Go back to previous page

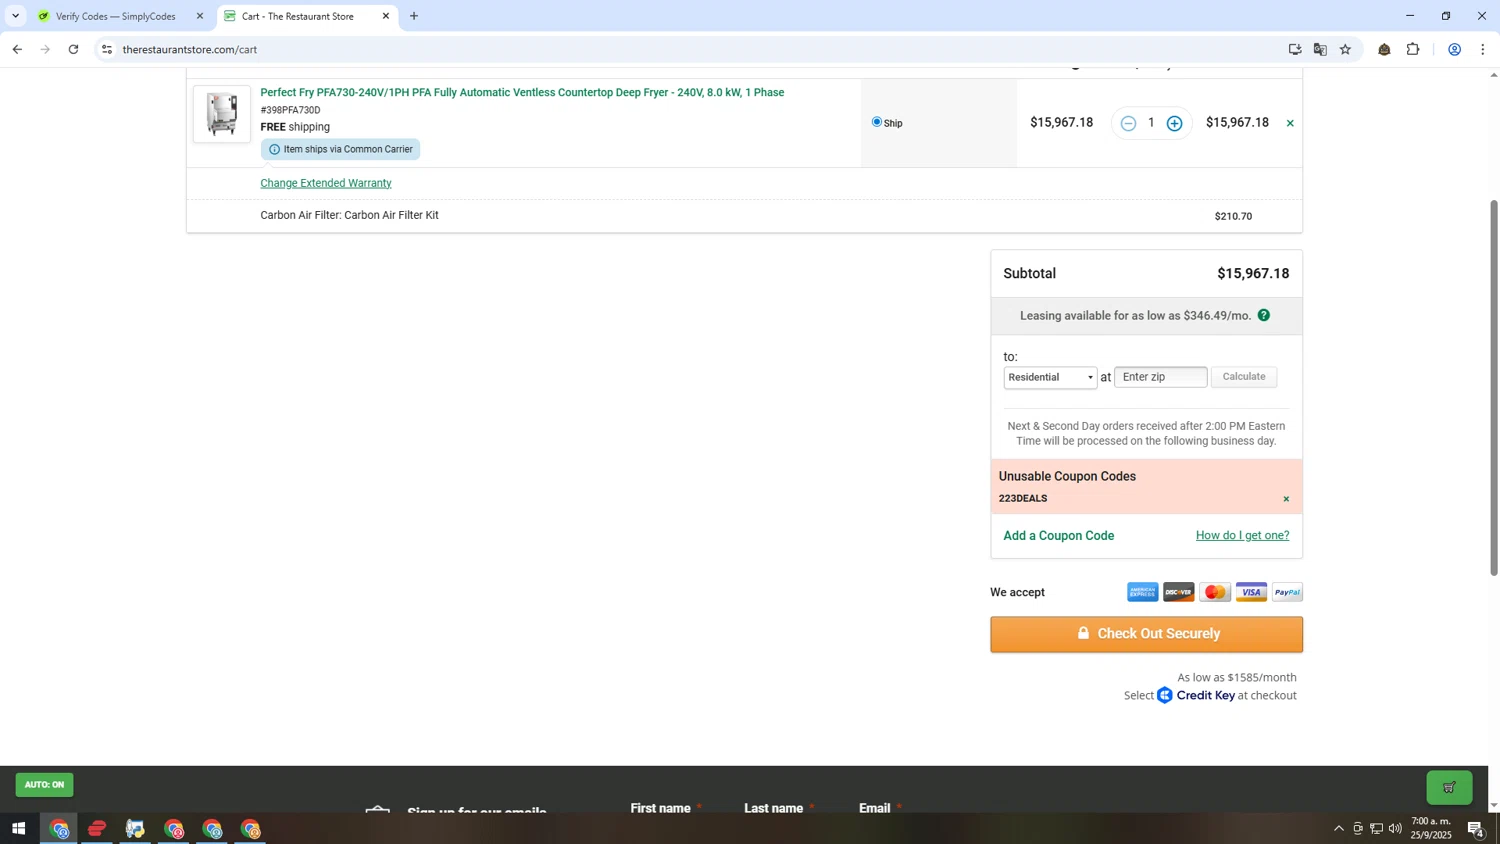pos(17,49)
